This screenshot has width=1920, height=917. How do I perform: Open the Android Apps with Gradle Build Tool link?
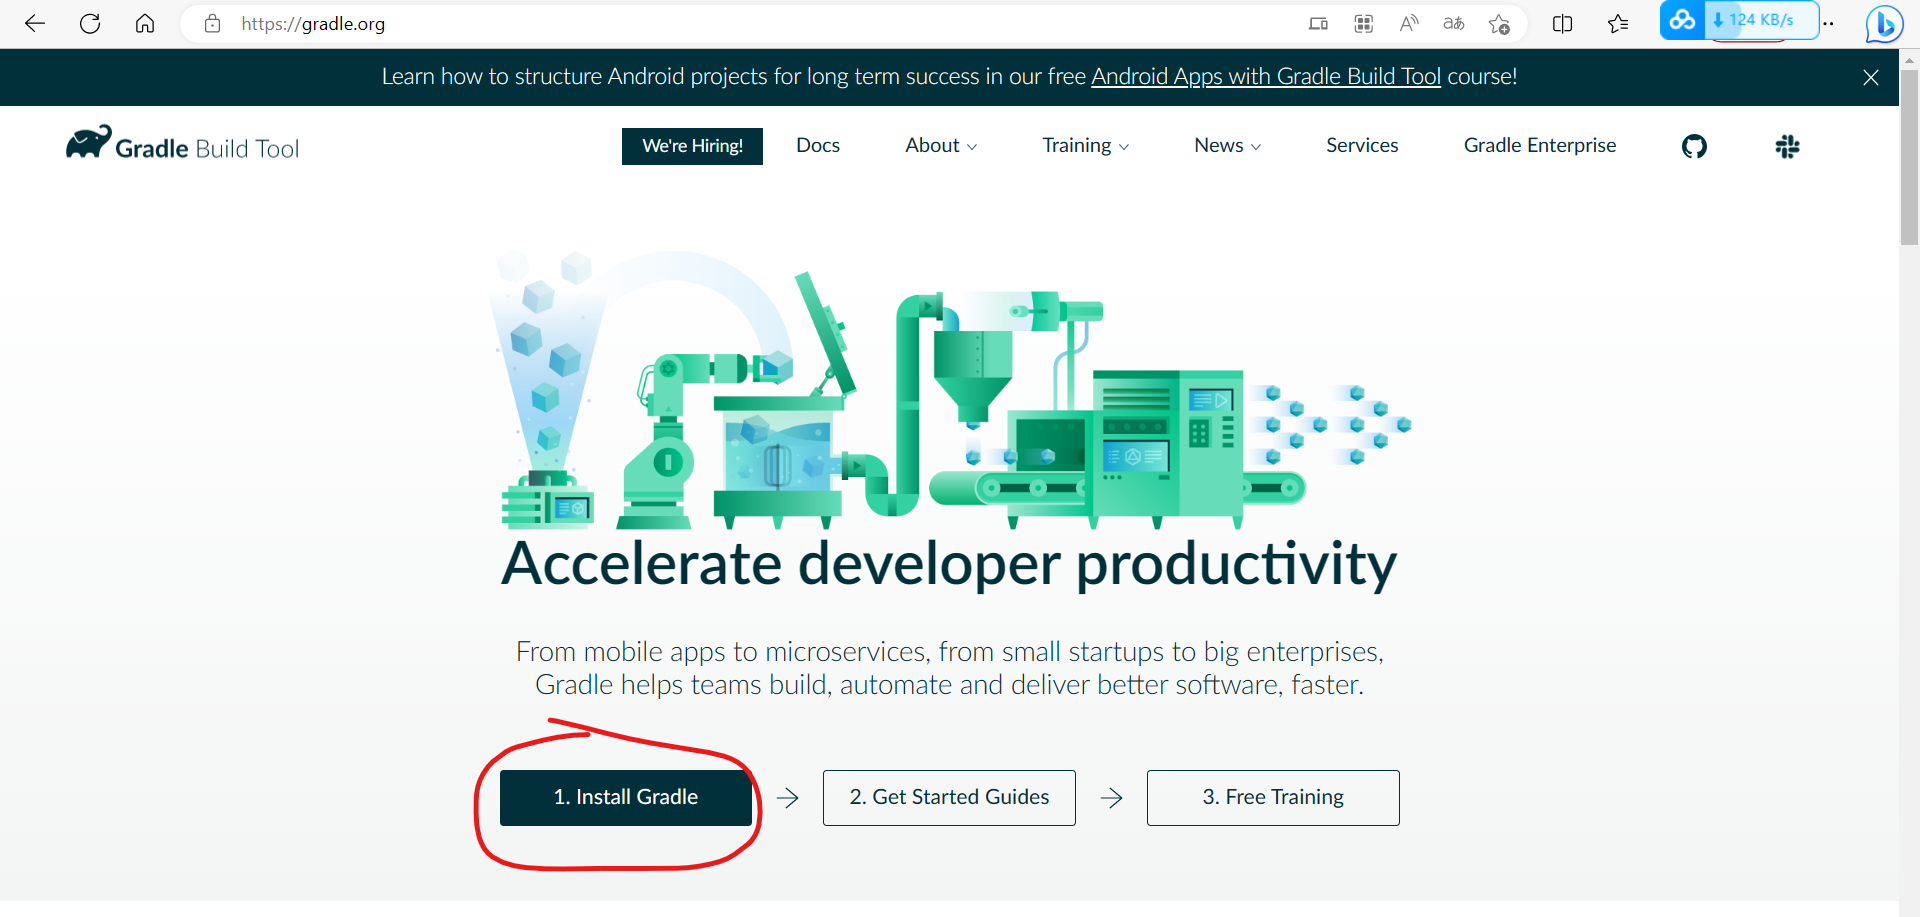pos(1266,76)
